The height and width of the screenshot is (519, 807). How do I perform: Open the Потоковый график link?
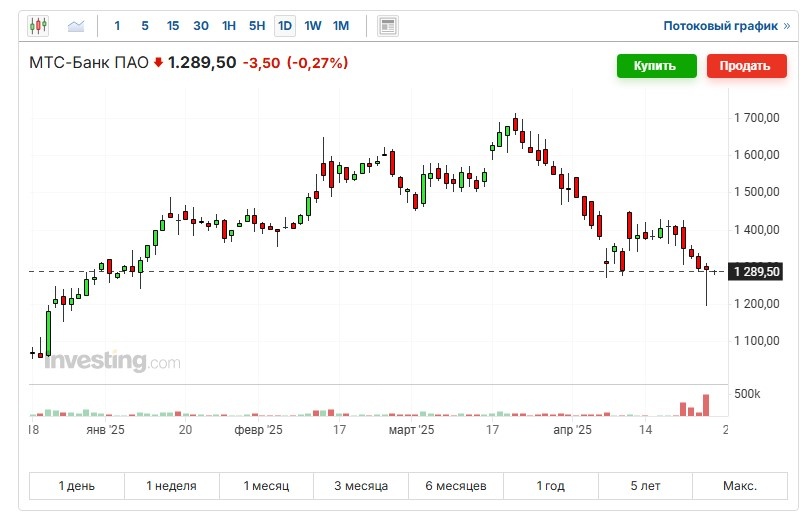coord(726,26)
